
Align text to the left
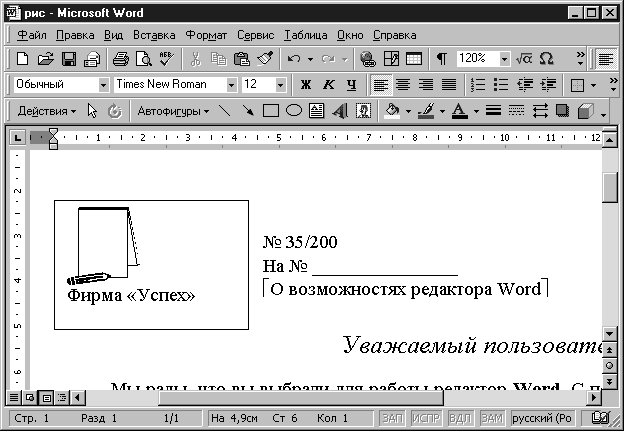380,85
